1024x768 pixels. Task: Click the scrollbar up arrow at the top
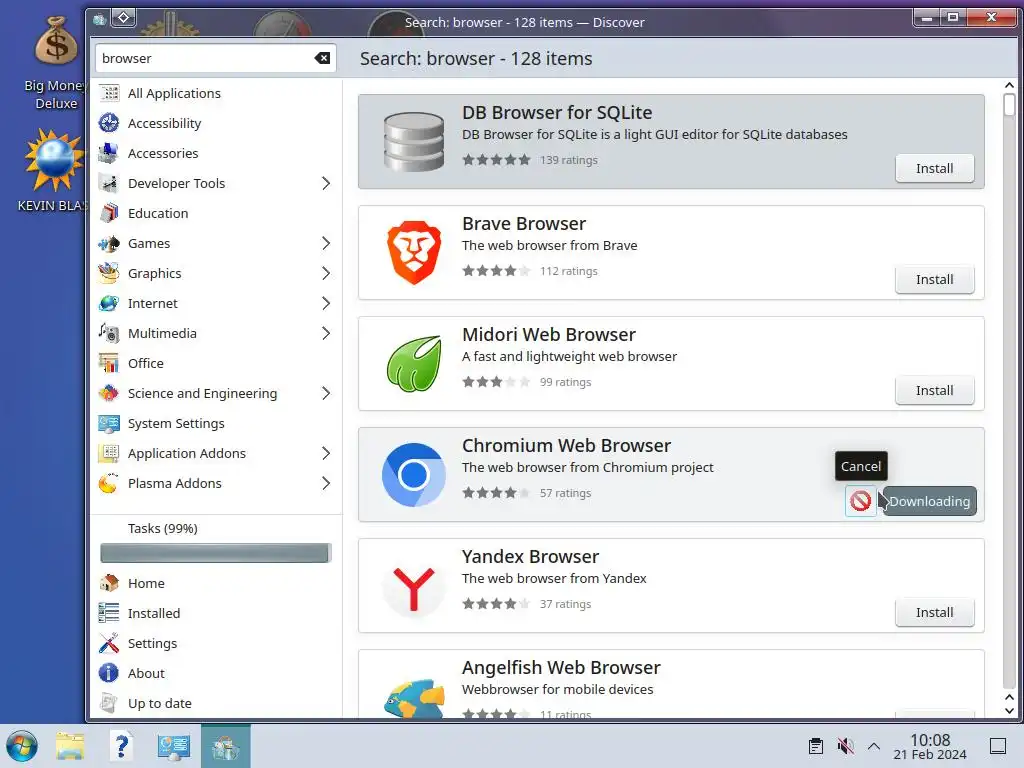(x=1009, y=85)
